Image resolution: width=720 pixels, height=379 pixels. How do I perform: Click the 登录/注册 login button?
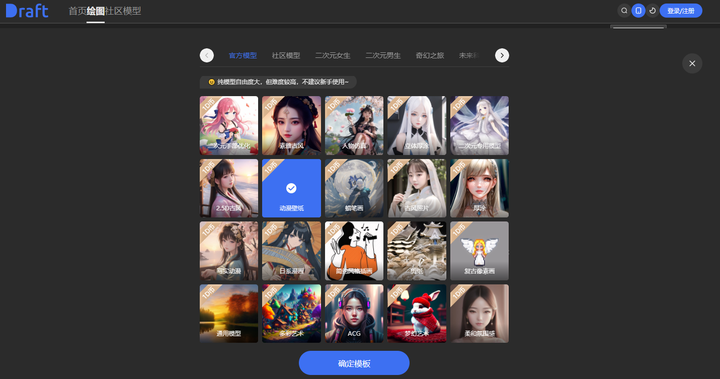click(x=681, y=11)
